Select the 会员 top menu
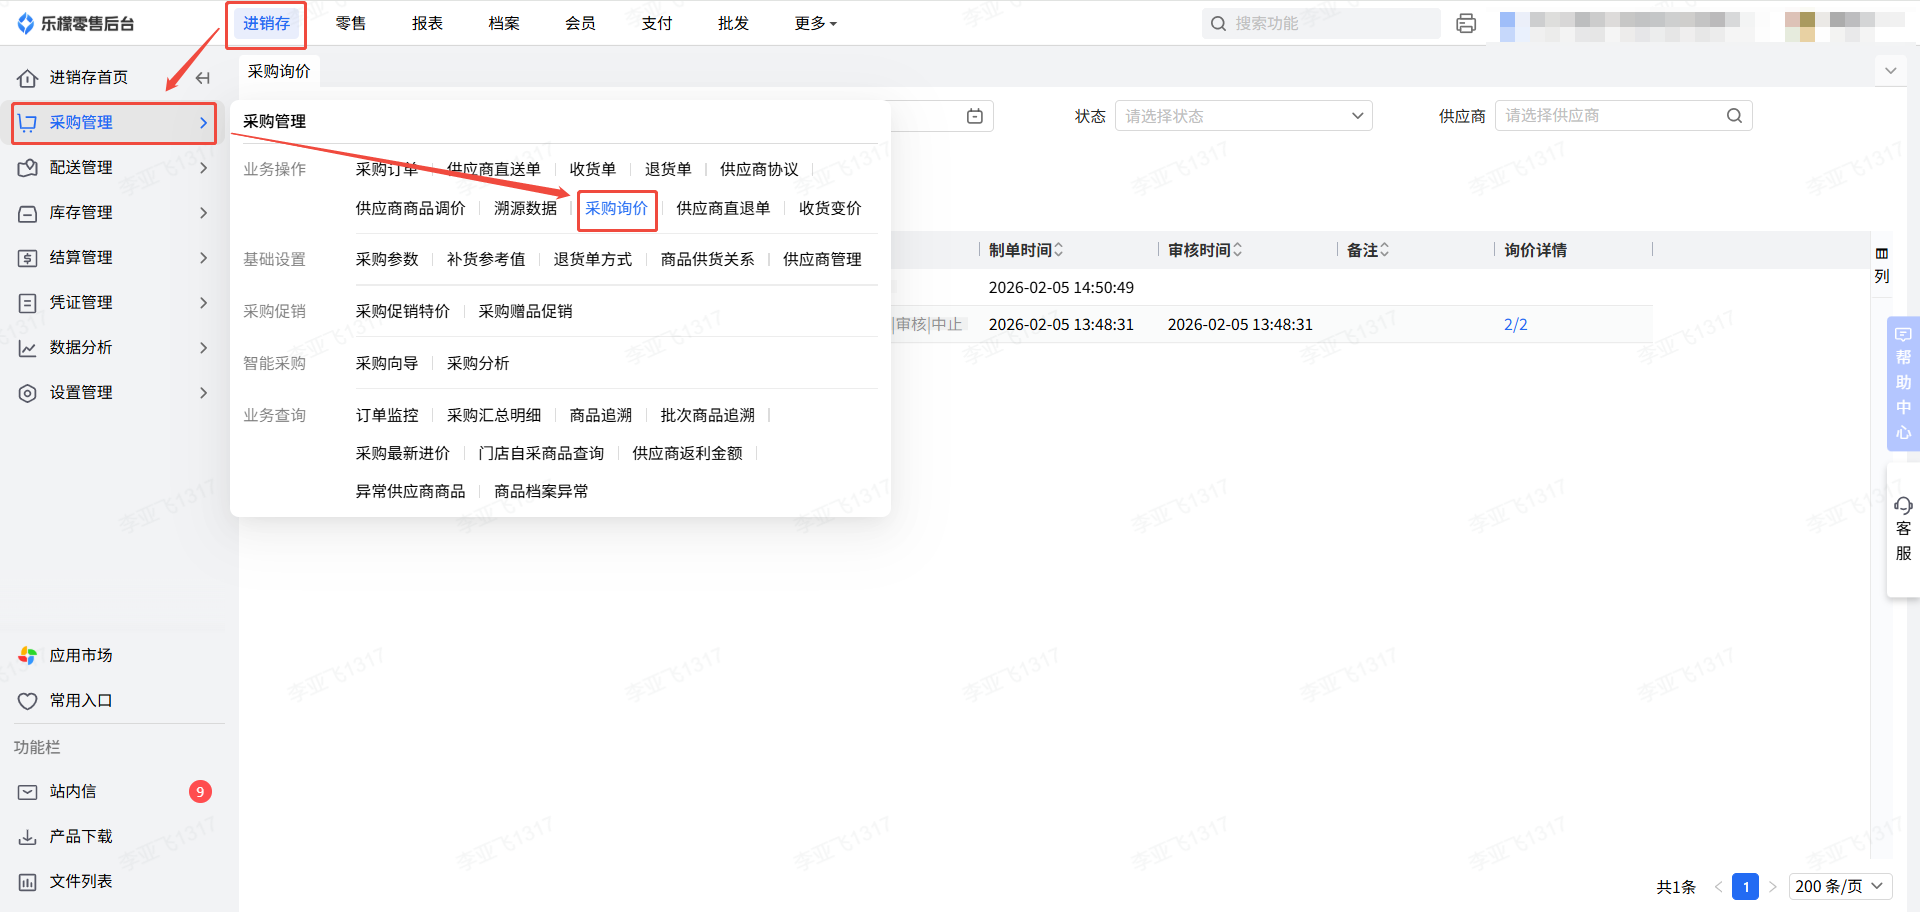The width and height of the screenshot is (1920, 912). pyautogui.click(x=580, y=23)
